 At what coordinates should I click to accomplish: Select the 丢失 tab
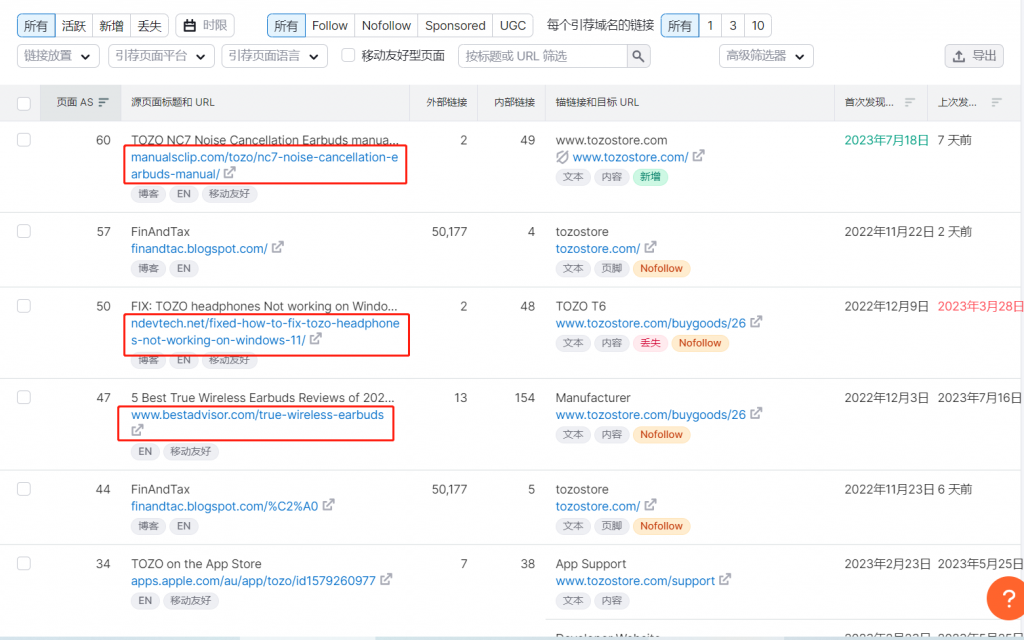click(150, 25)
